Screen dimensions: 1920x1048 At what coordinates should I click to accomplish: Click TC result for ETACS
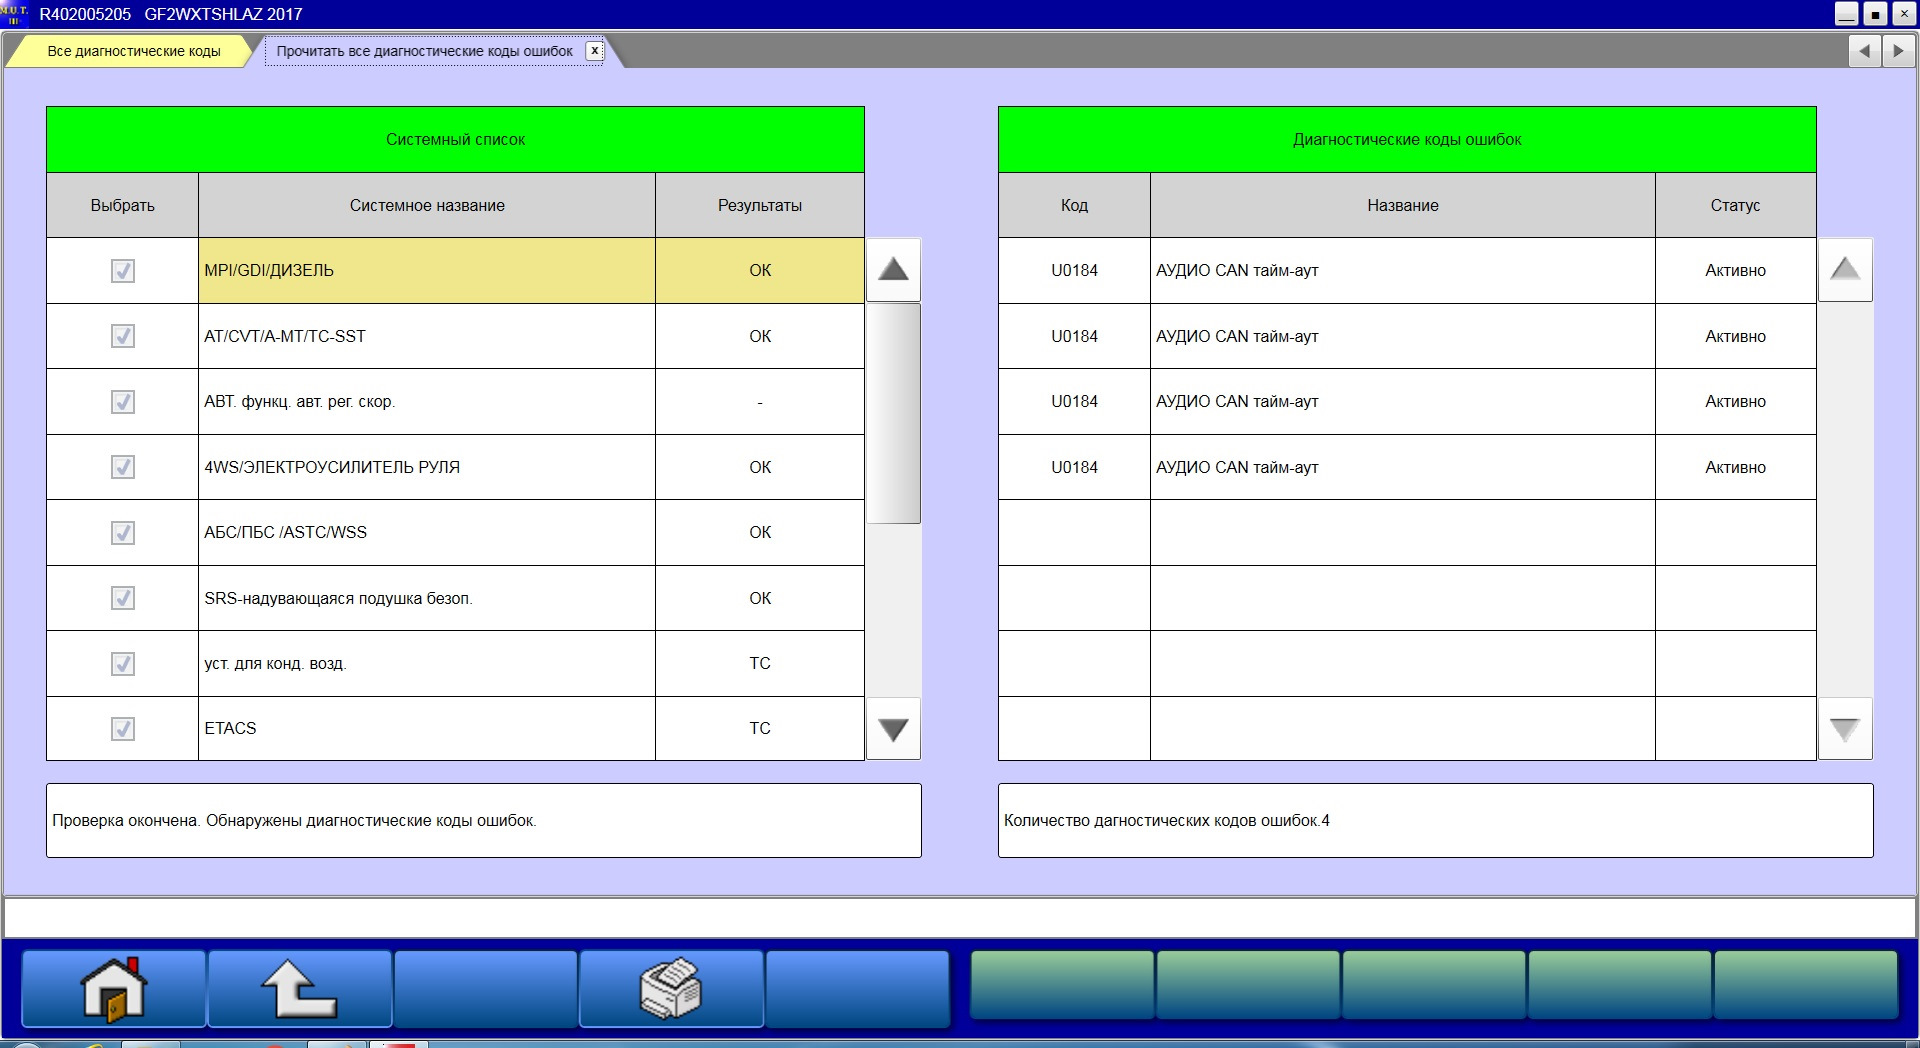tap(760, 729)
